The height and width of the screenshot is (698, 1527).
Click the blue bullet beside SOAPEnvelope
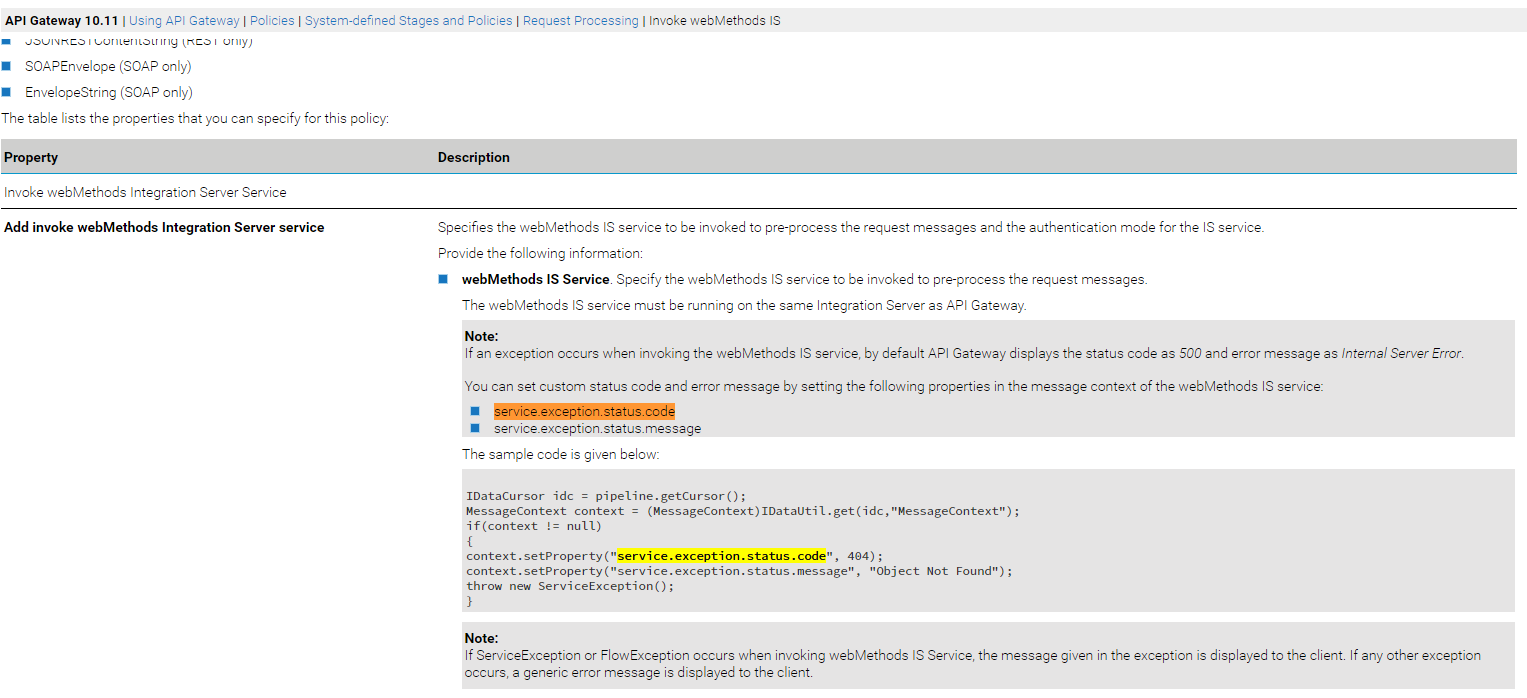6,66
